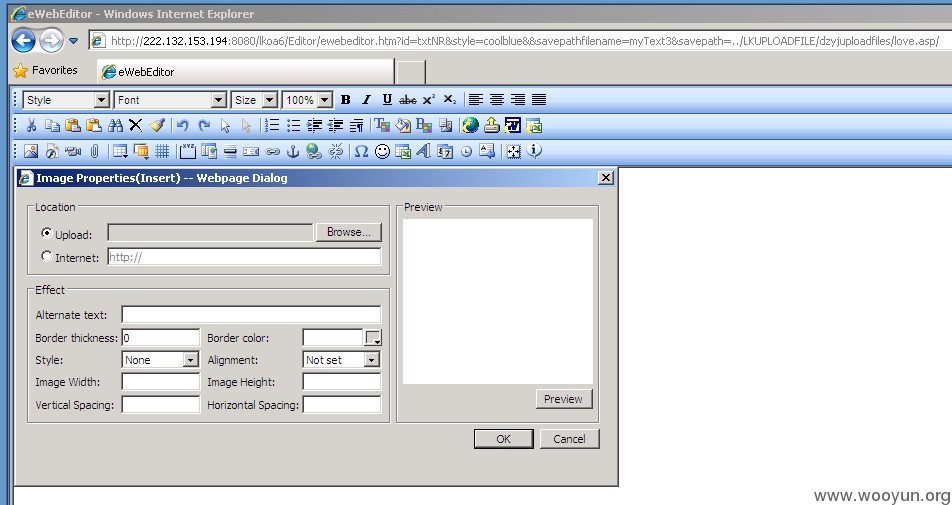Toggle italic formatting
952x505 pixels.
[366, 100]
